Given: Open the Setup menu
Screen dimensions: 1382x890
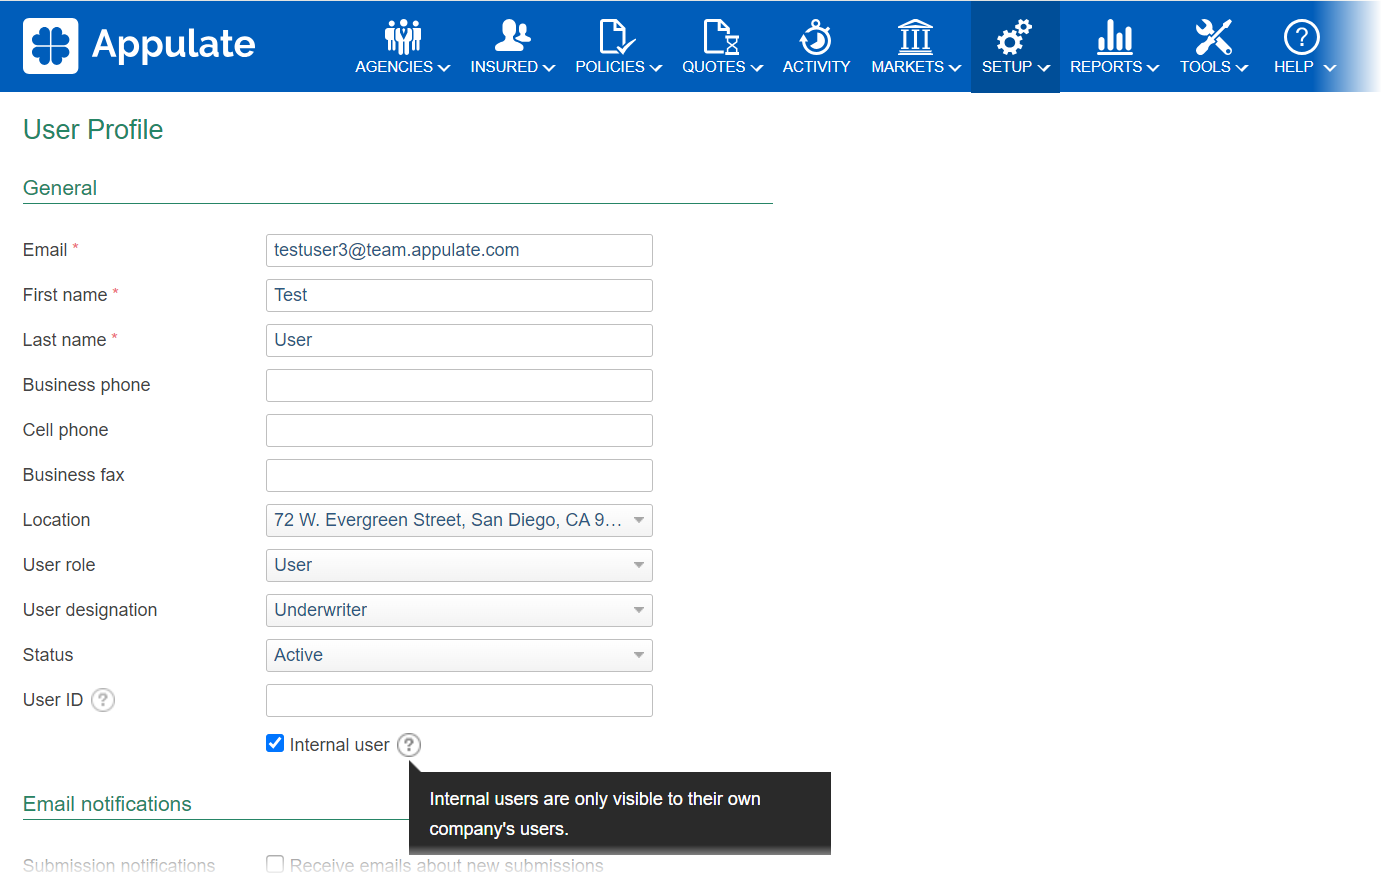Looking at the screenshot, I should tap(1015, 47).
